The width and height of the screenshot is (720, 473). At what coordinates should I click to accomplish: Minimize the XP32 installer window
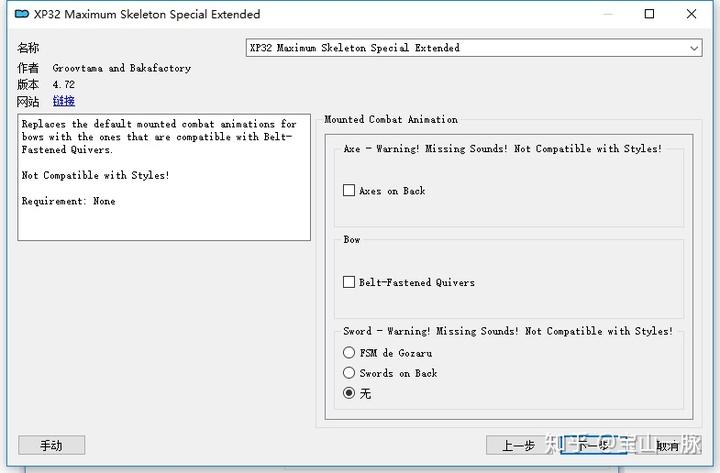603,14
